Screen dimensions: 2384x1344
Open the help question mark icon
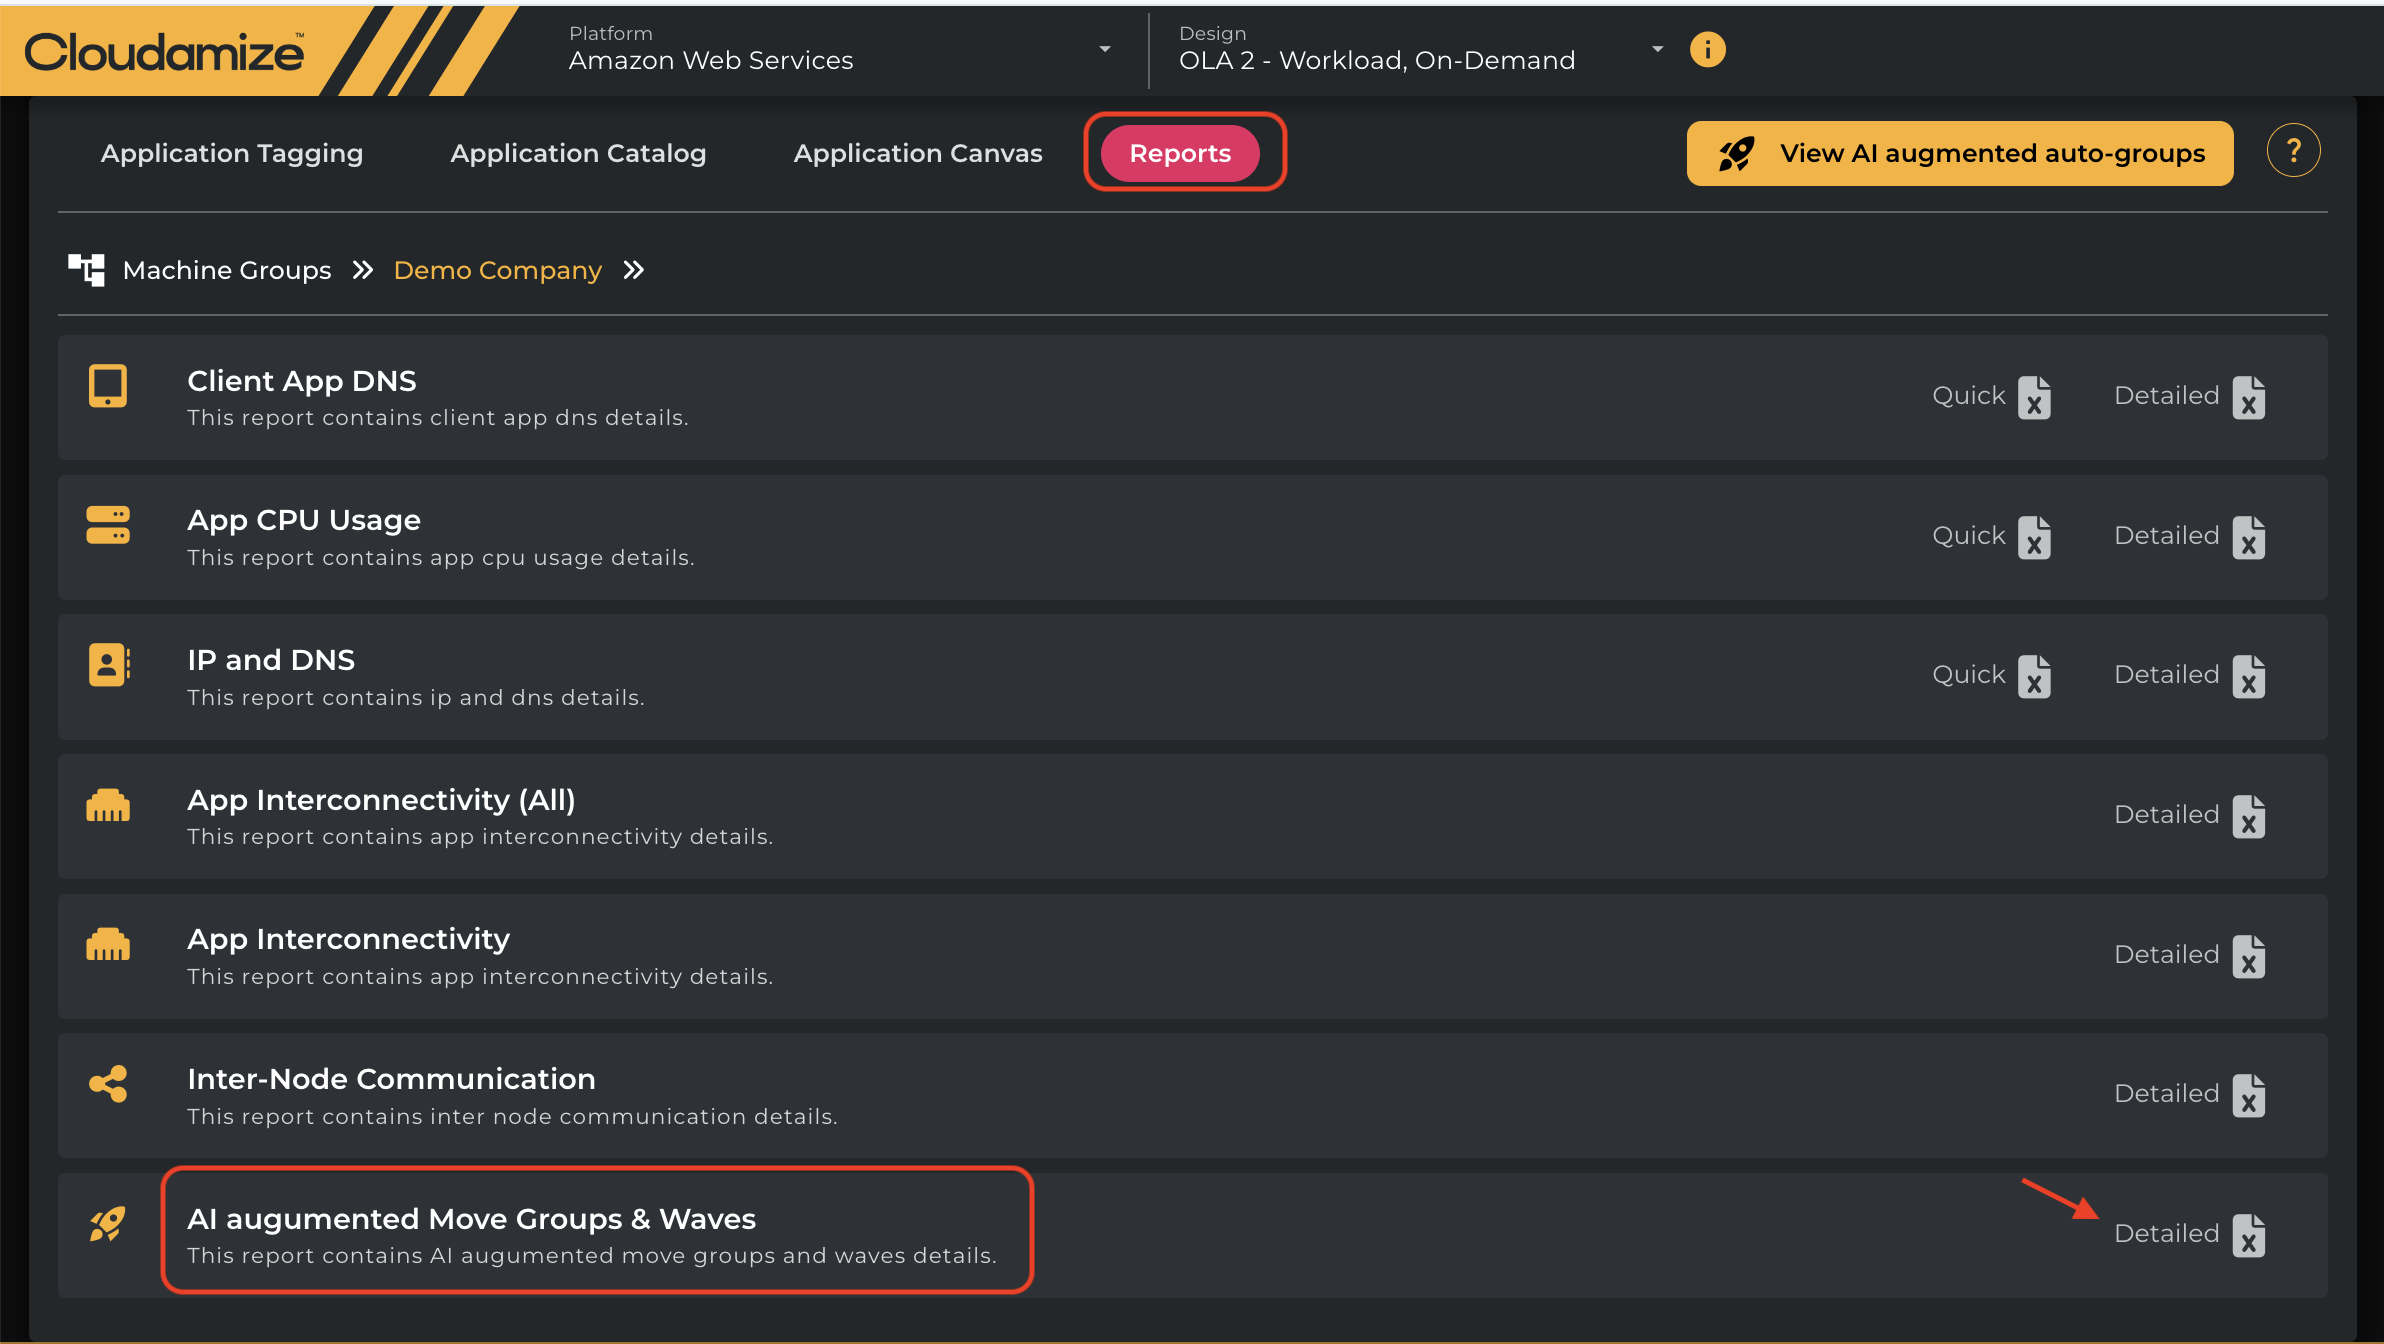(x=2293, y=151)
